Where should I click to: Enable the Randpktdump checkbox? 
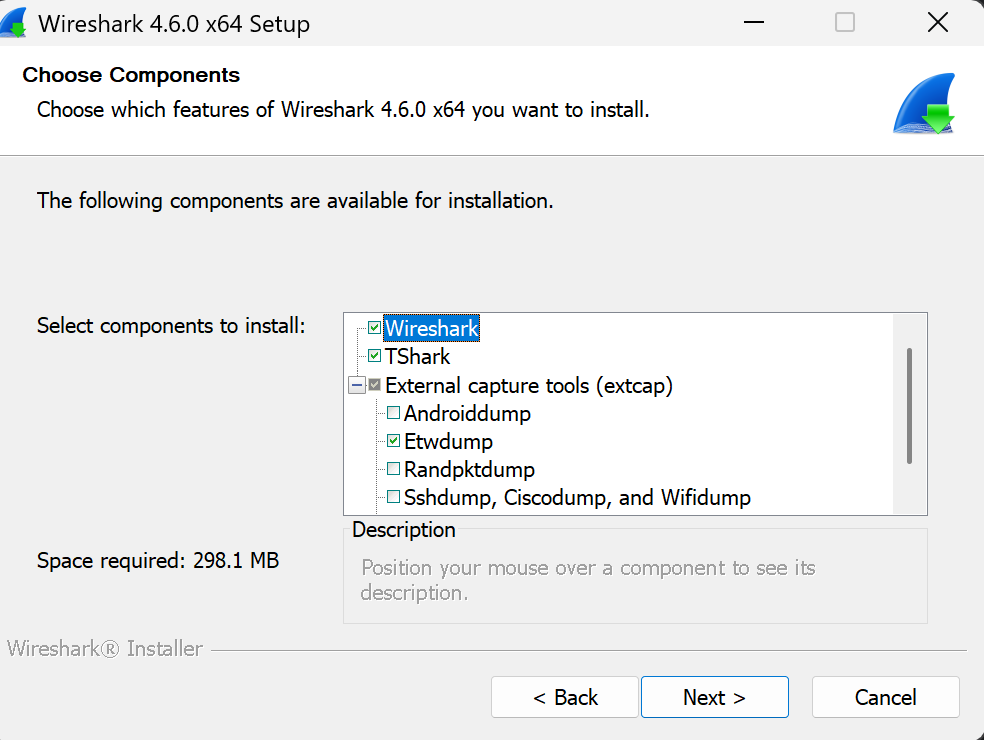393,469
